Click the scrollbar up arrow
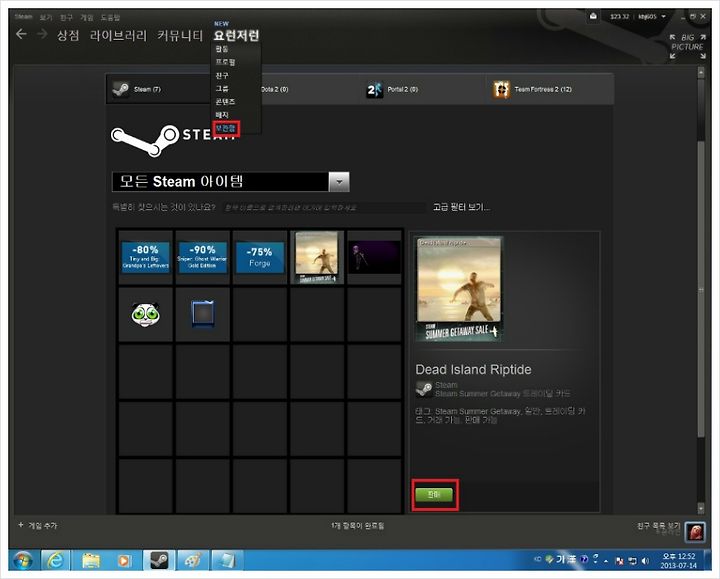720x579 pixels. [x=701, y=73]
